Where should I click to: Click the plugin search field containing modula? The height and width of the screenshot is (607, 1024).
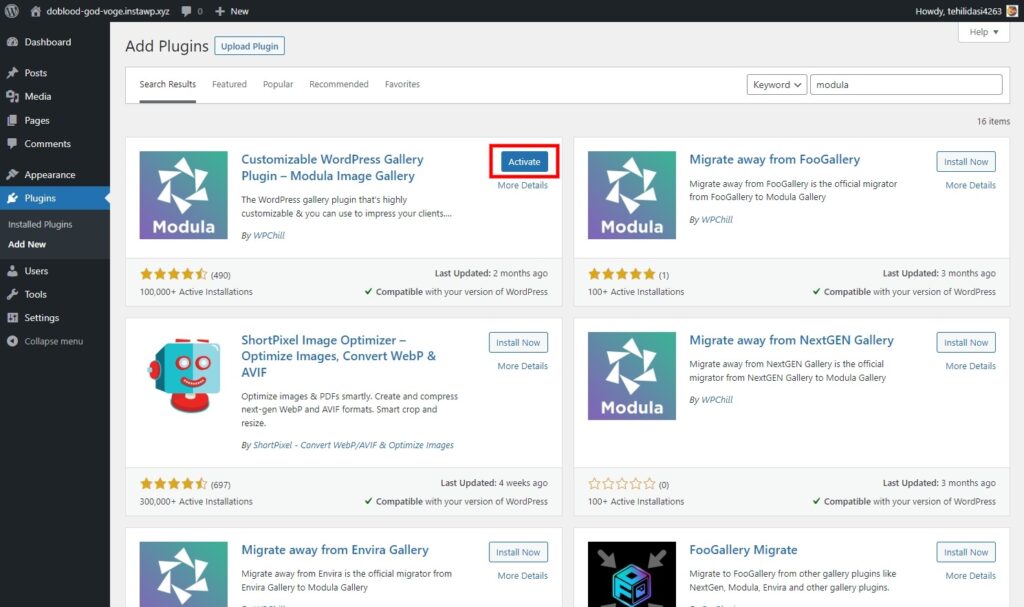coord(905,85)
